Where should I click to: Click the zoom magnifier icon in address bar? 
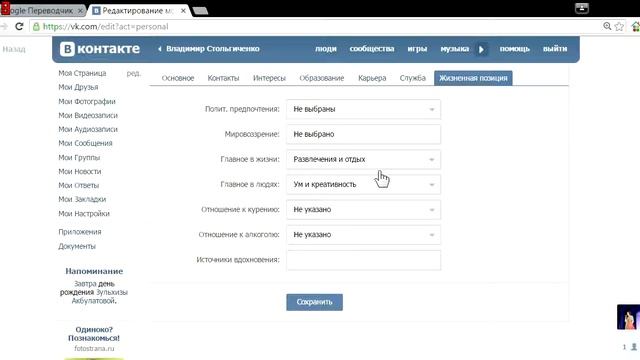click(x=607, y=27)
